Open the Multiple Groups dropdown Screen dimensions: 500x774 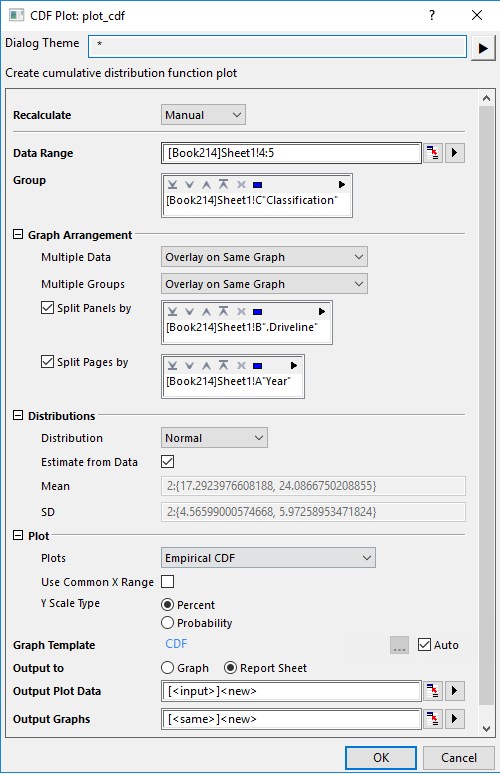click(264, 284)
